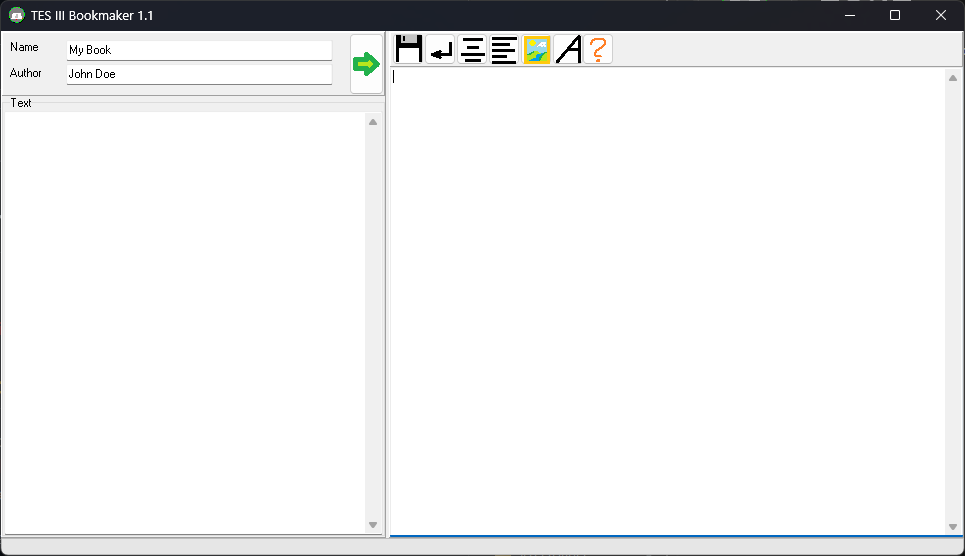Image resolution: width=965 pixels, height=556 pixels.
Task: Click inside the left Text area
Action: coord(185,323)
